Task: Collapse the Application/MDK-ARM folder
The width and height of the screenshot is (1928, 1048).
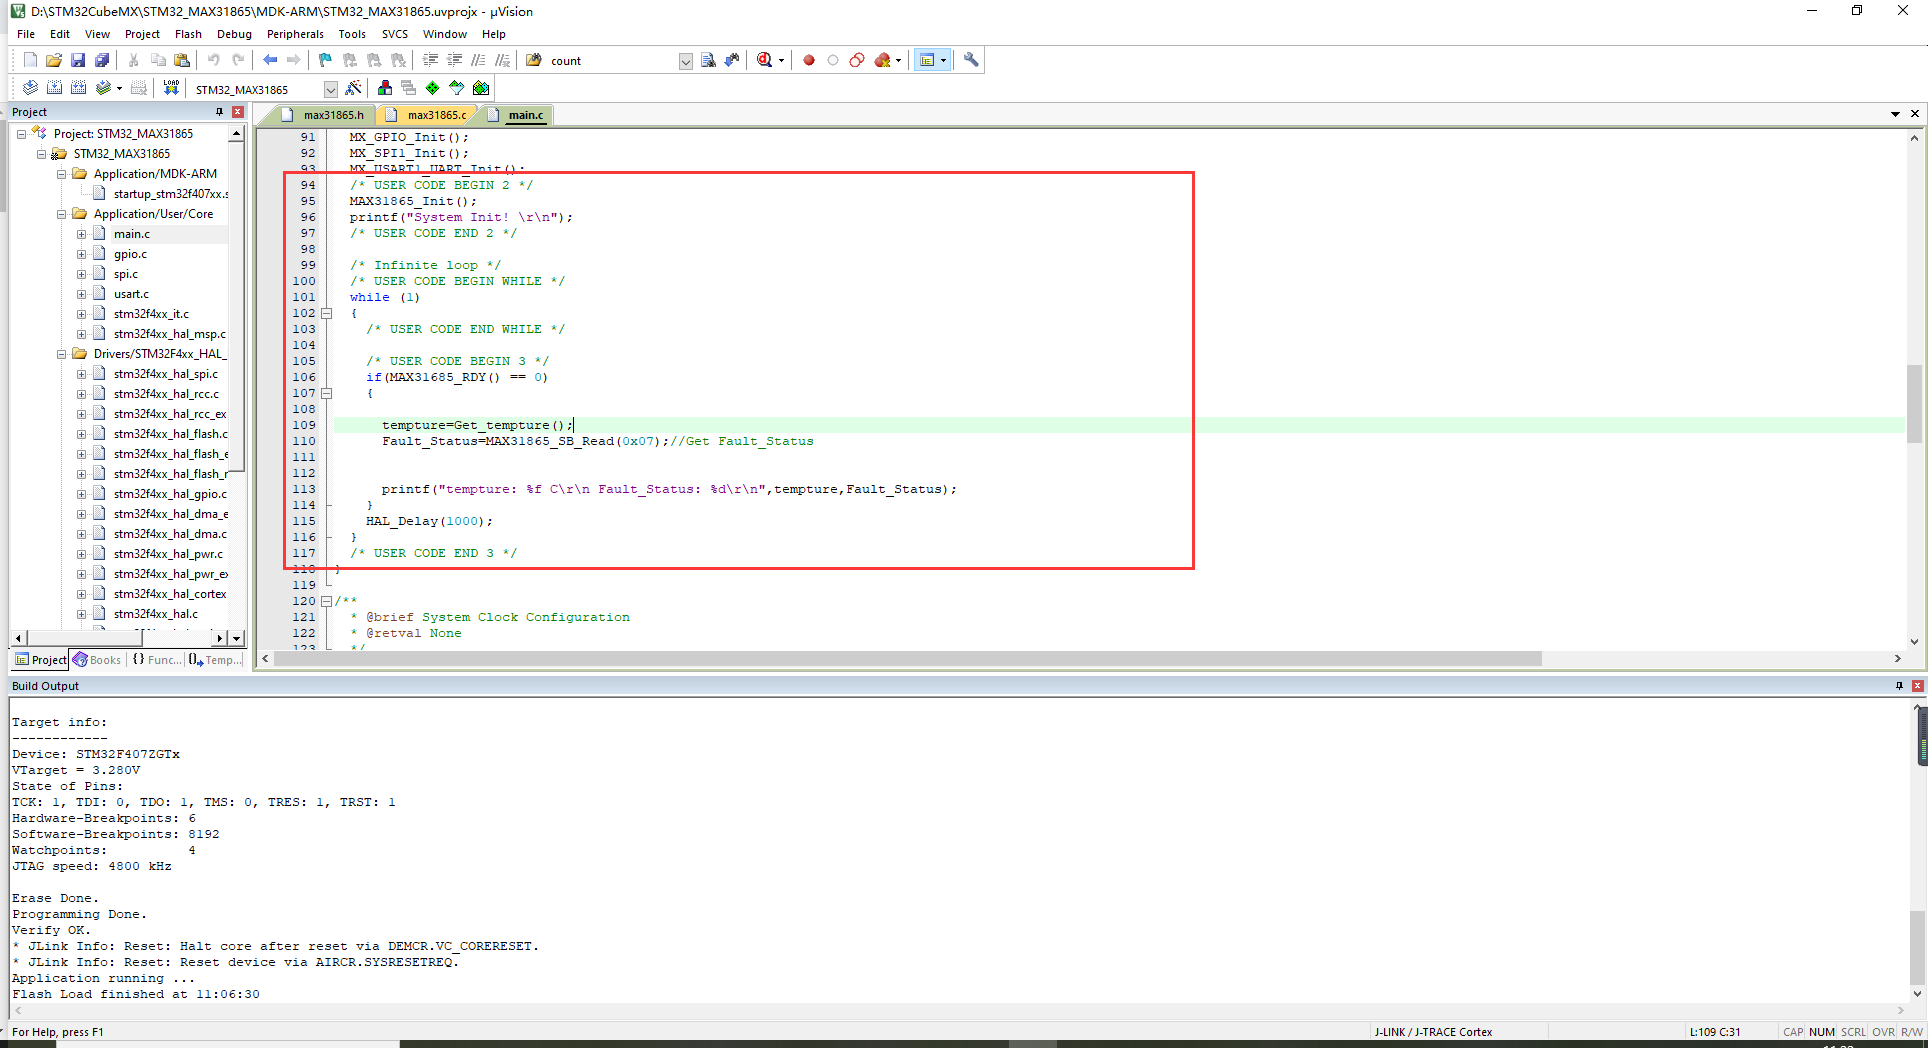Action: coord(61,174)
